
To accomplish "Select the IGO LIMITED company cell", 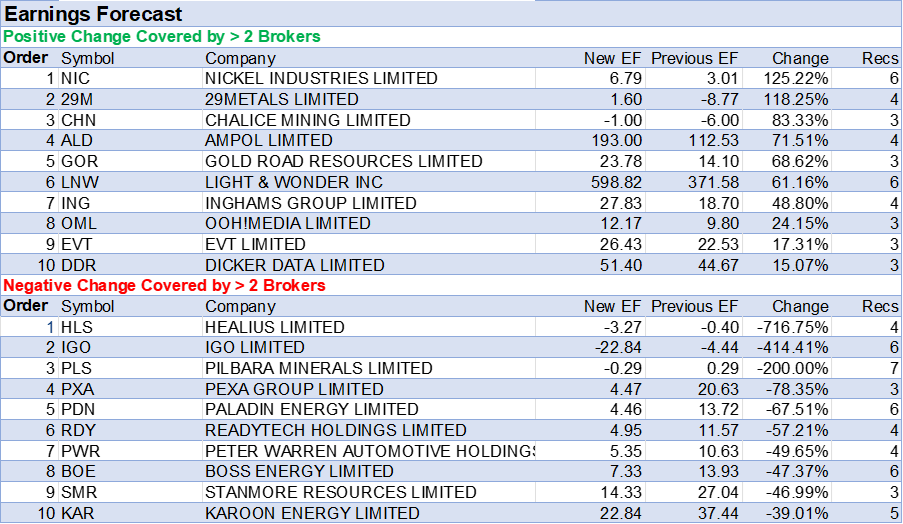I will coord(254,348).
